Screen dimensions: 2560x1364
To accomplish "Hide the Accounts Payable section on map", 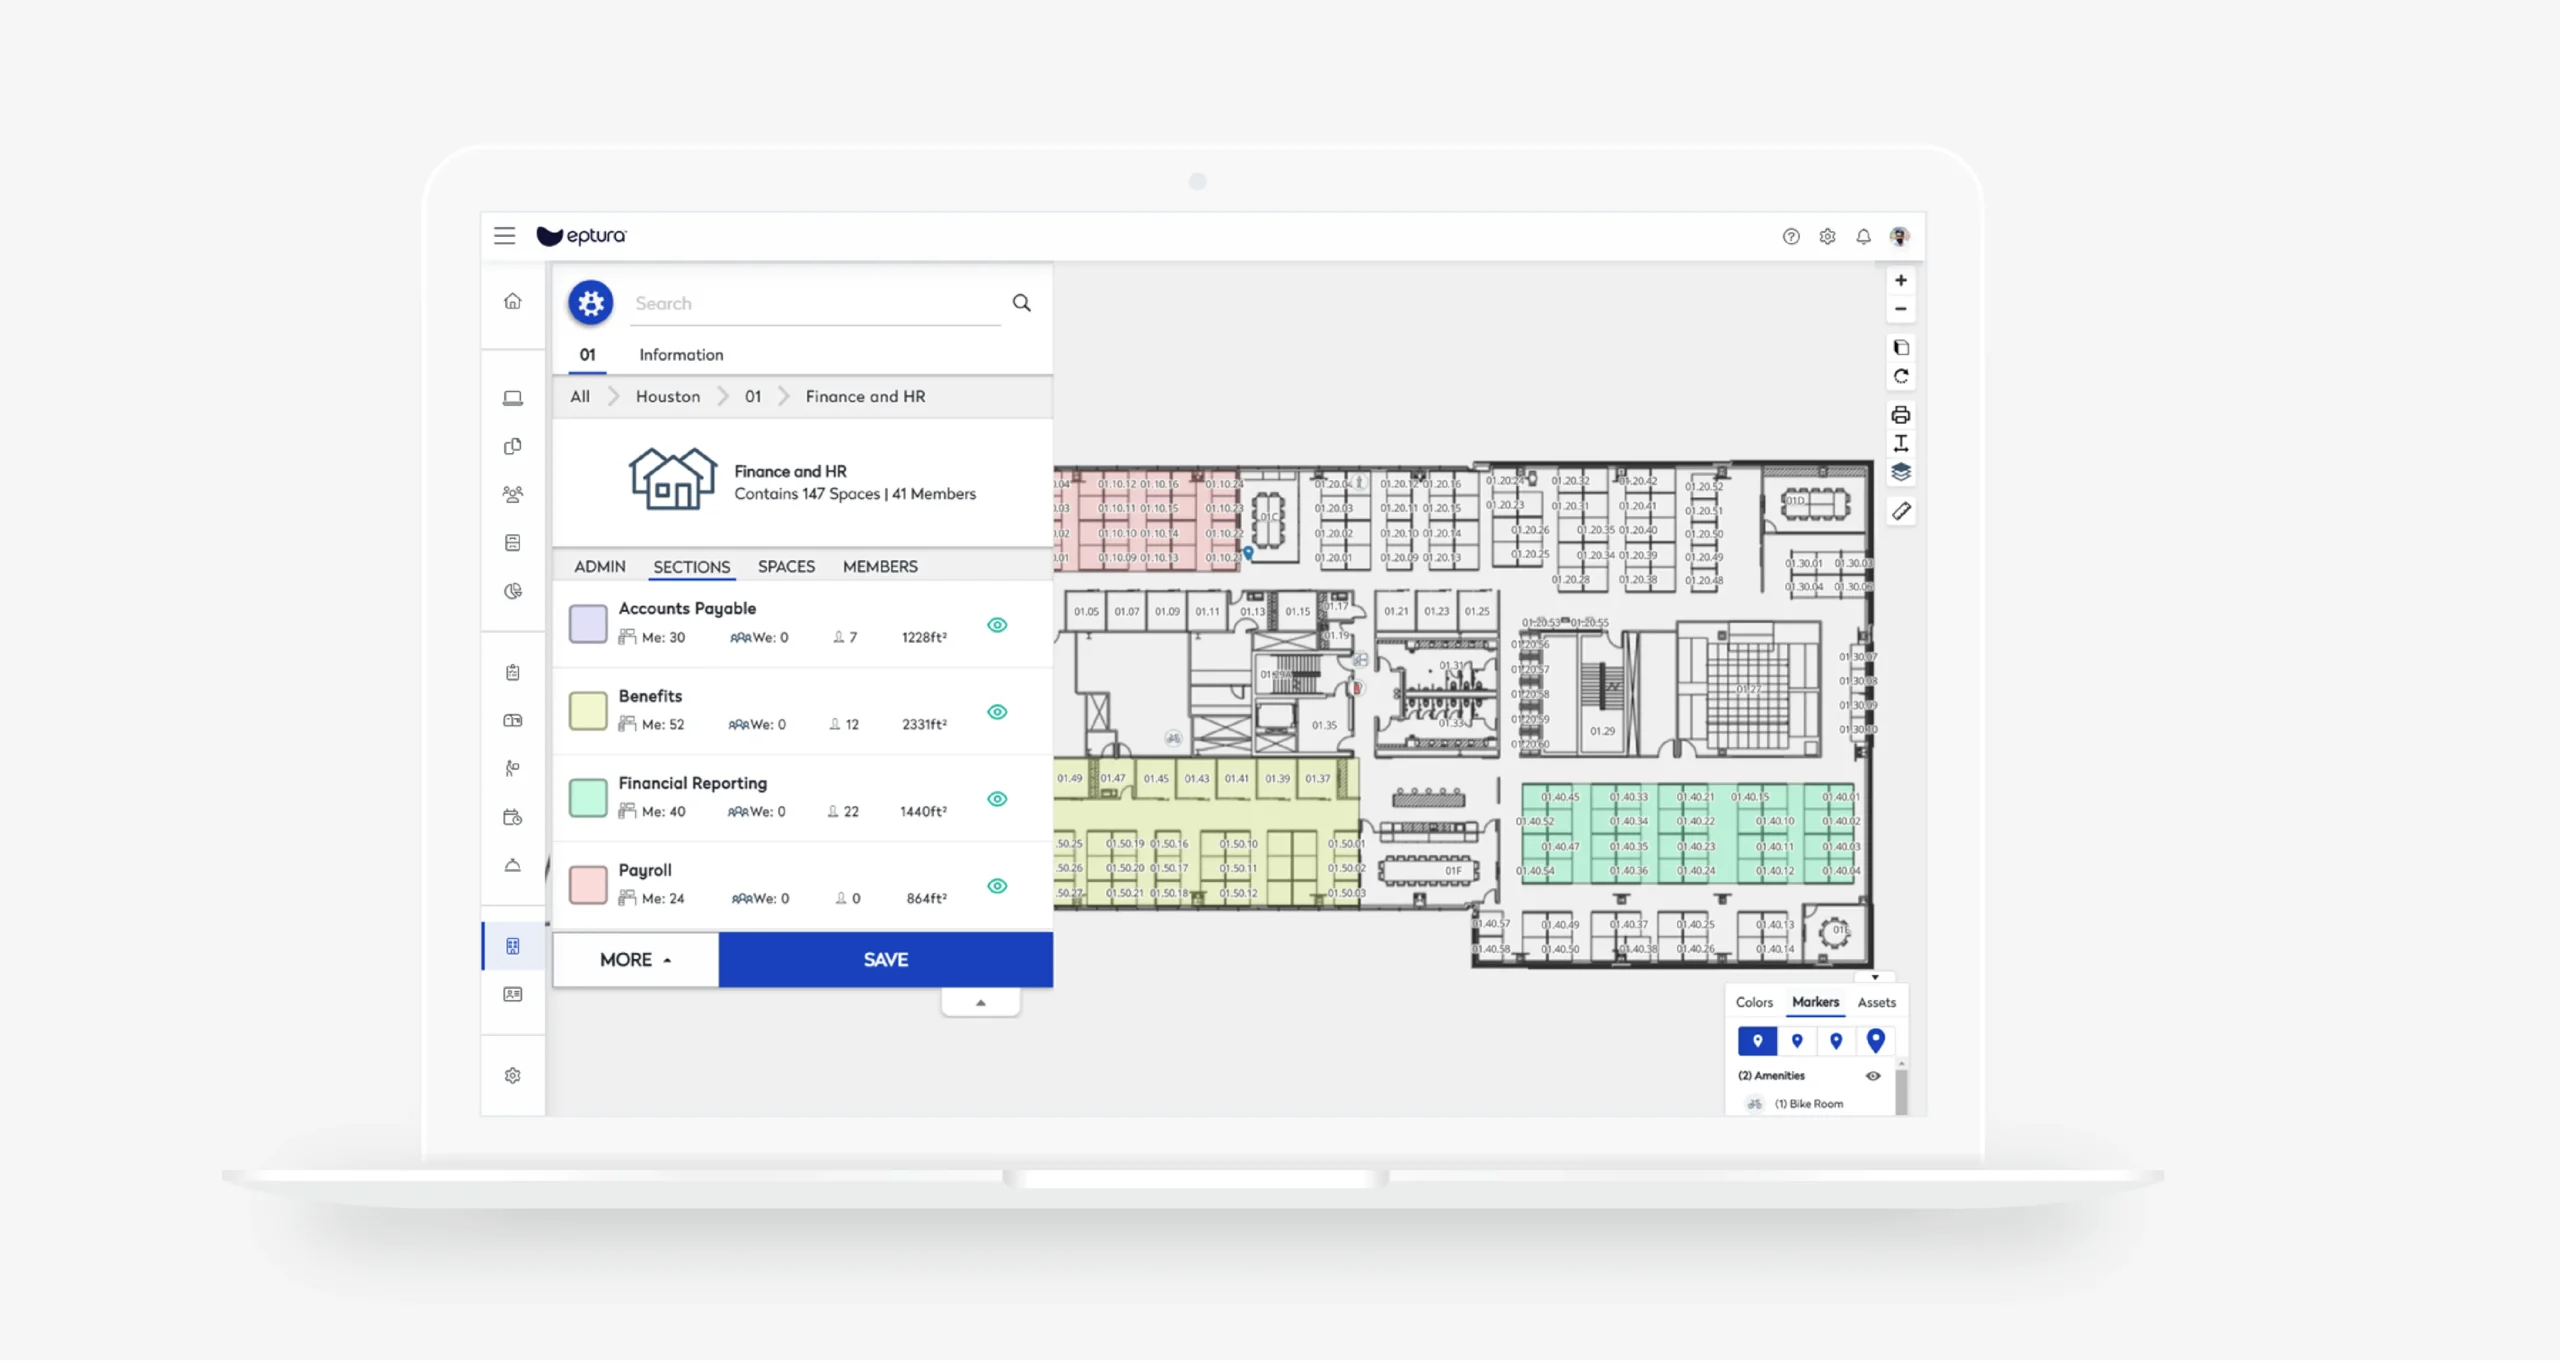I will pos(997,625).
